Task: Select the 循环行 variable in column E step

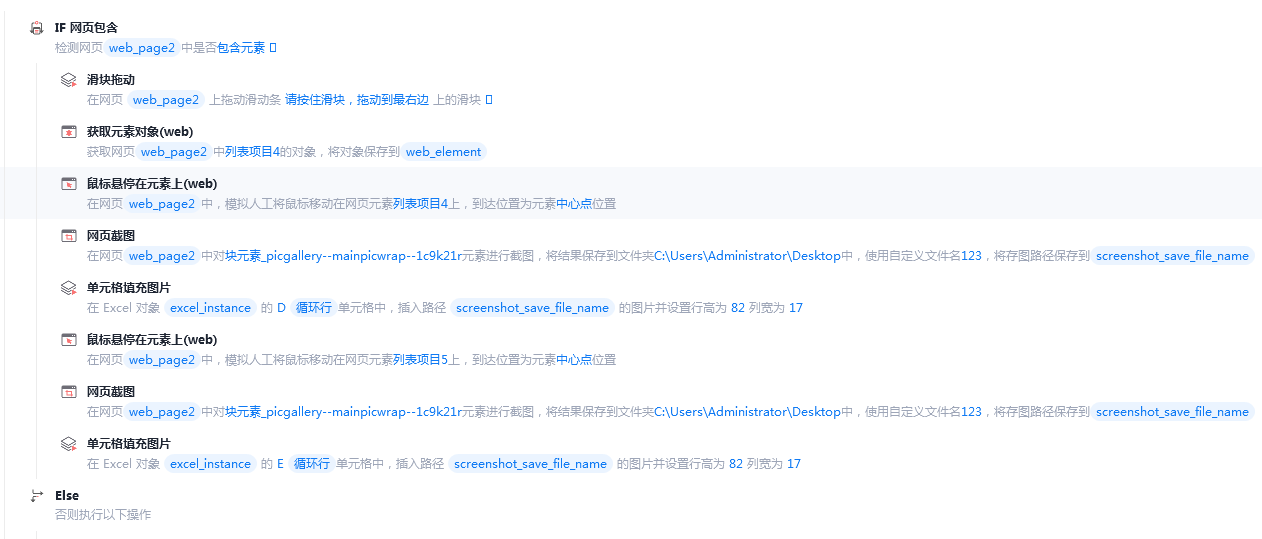Action: coord(312,464)
